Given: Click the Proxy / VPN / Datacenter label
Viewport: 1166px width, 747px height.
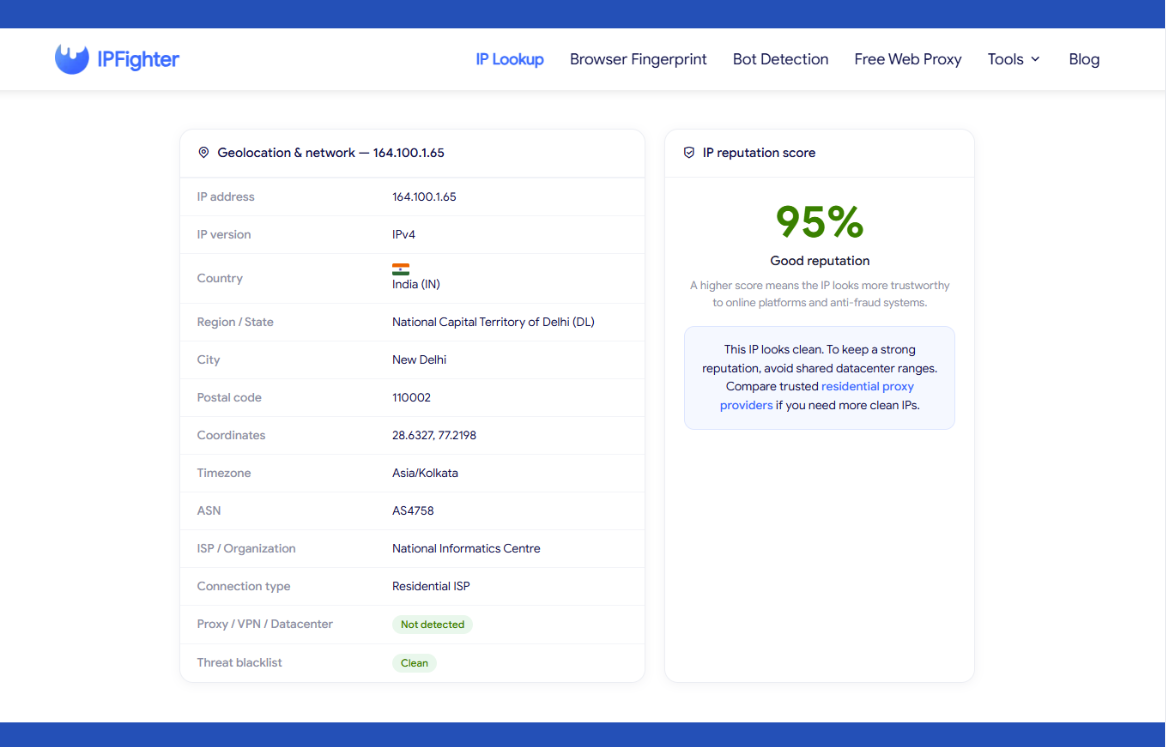Looking at the screenshot, I should 265,624.
